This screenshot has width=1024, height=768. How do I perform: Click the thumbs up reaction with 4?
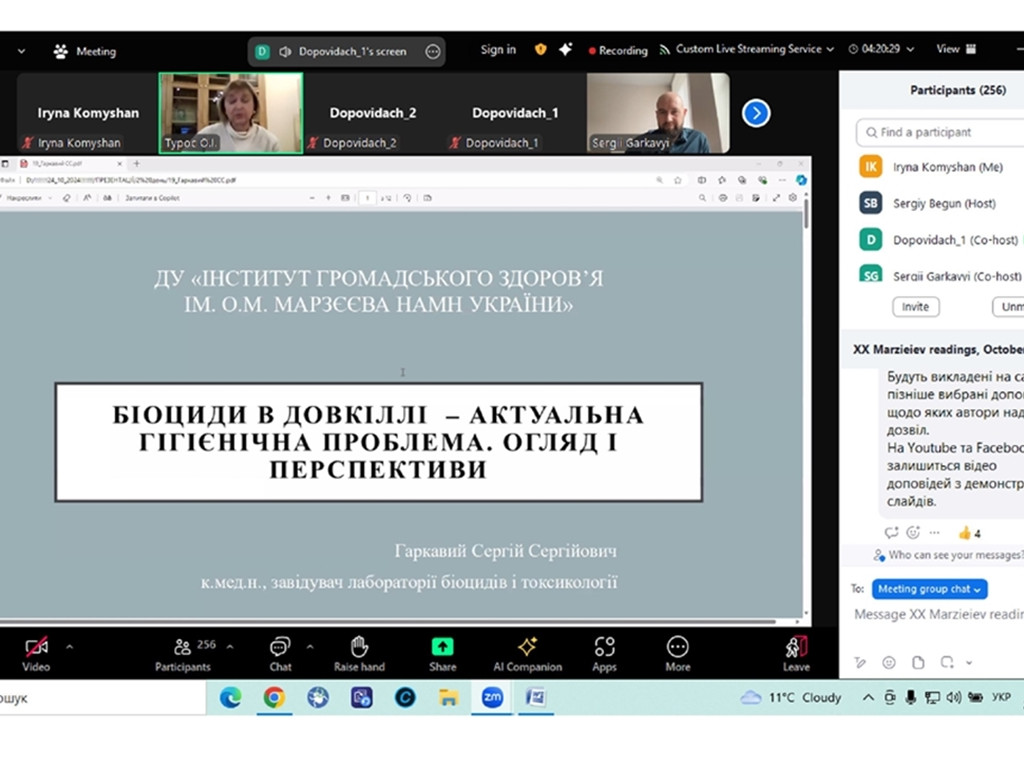970,534
